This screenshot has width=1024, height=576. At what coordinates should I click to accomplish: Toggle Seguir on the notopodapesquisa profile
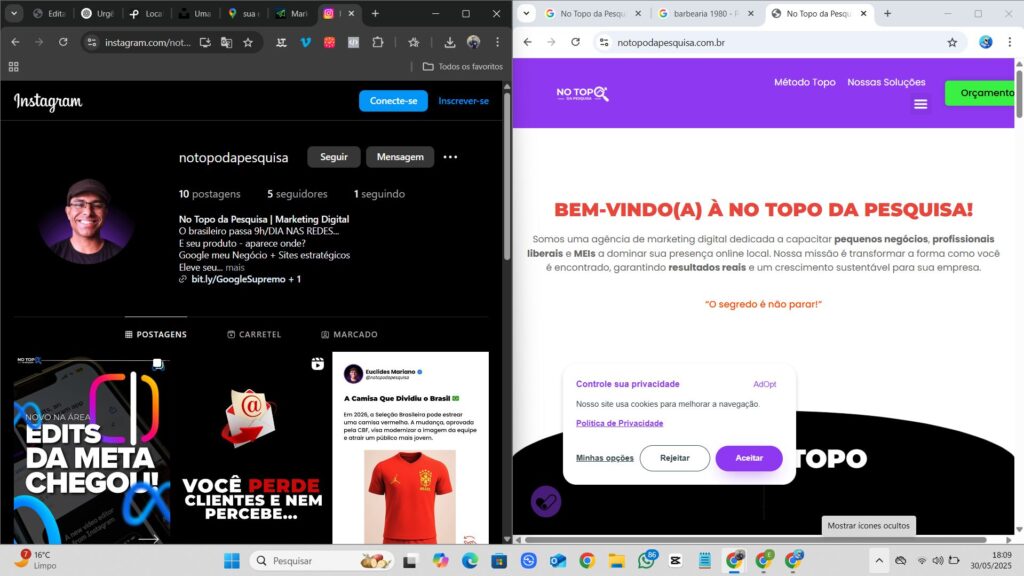click(334, 157)
